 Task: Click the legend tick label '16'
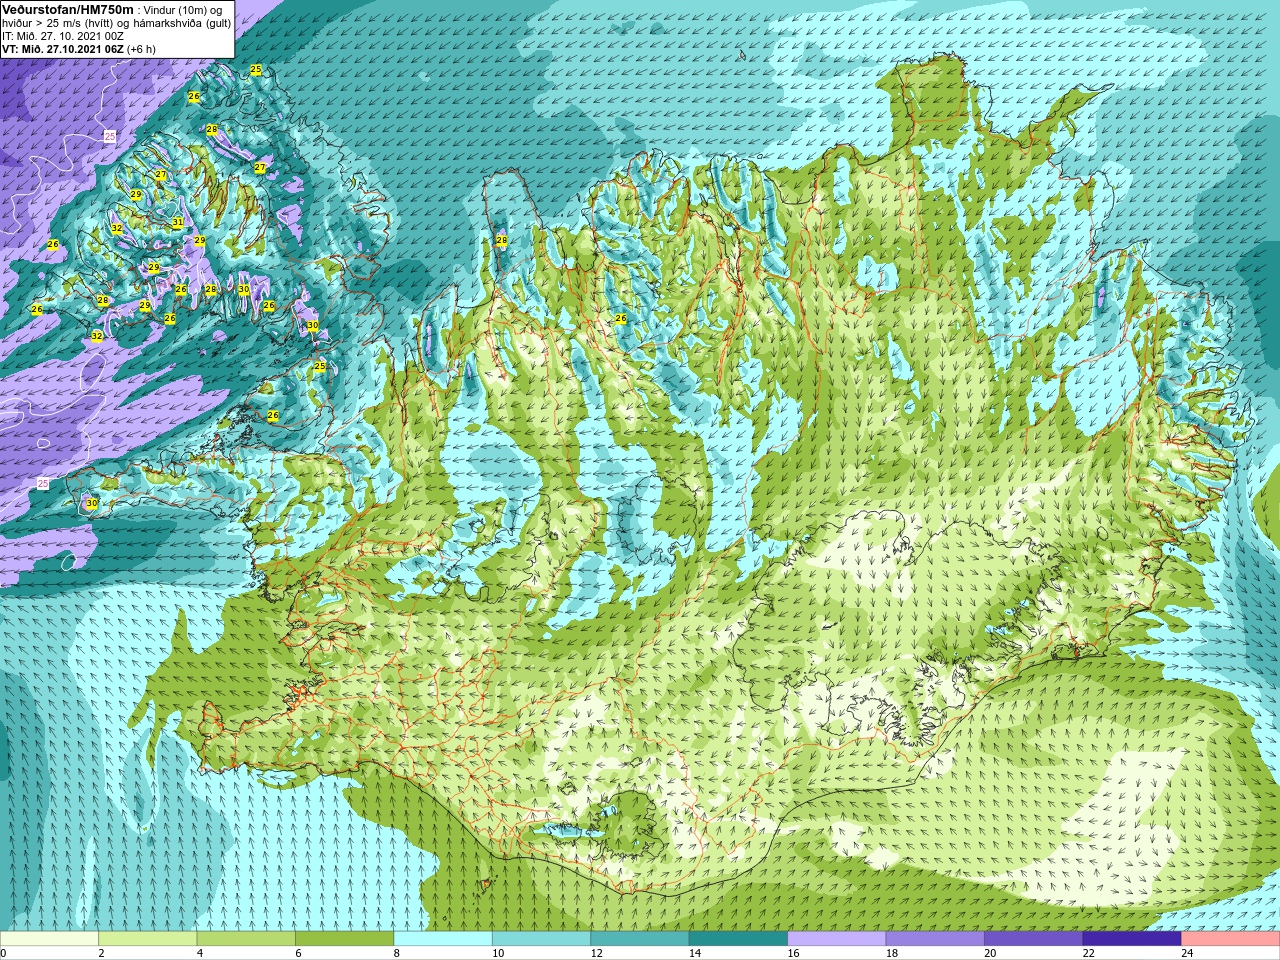coord(793,953)
